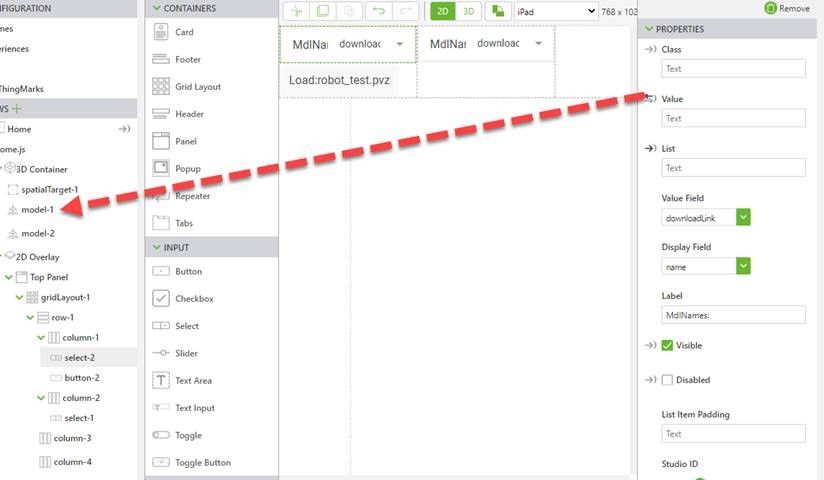Pick the Button input widget
The height and width of the screenshot is (480, 824).
tap(177, 271)
